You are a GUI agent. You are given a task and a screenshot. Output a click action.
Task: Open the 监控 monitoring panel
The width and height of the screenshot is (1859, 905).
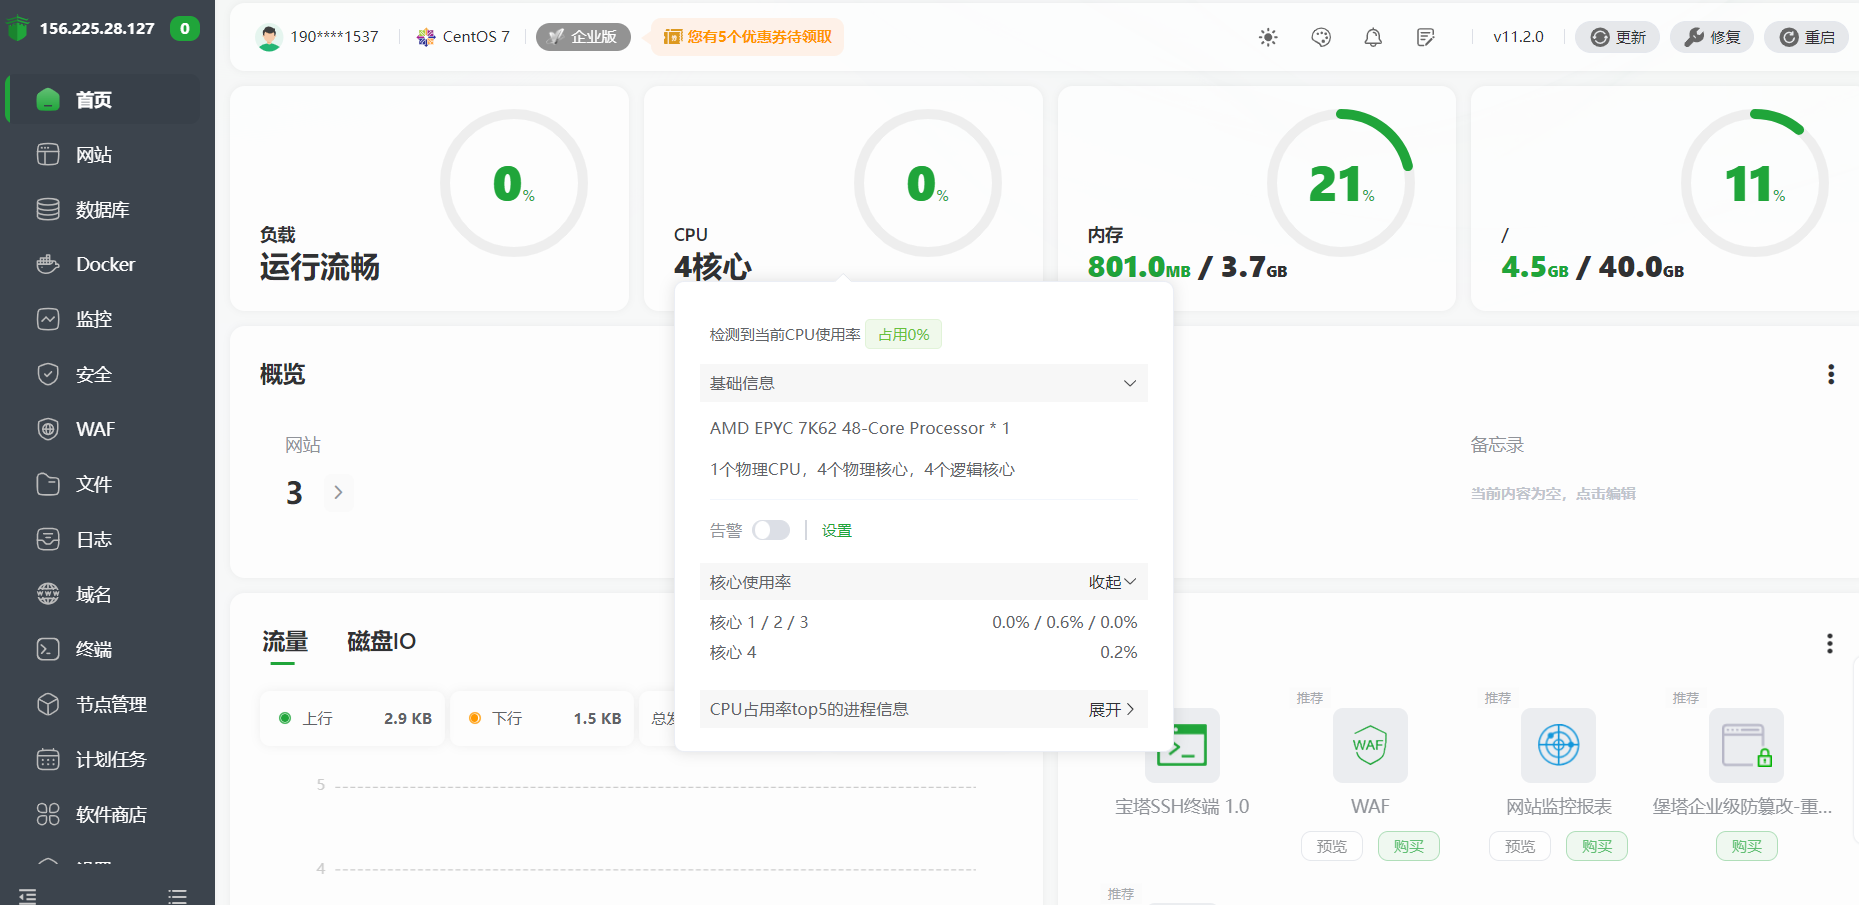95,319
